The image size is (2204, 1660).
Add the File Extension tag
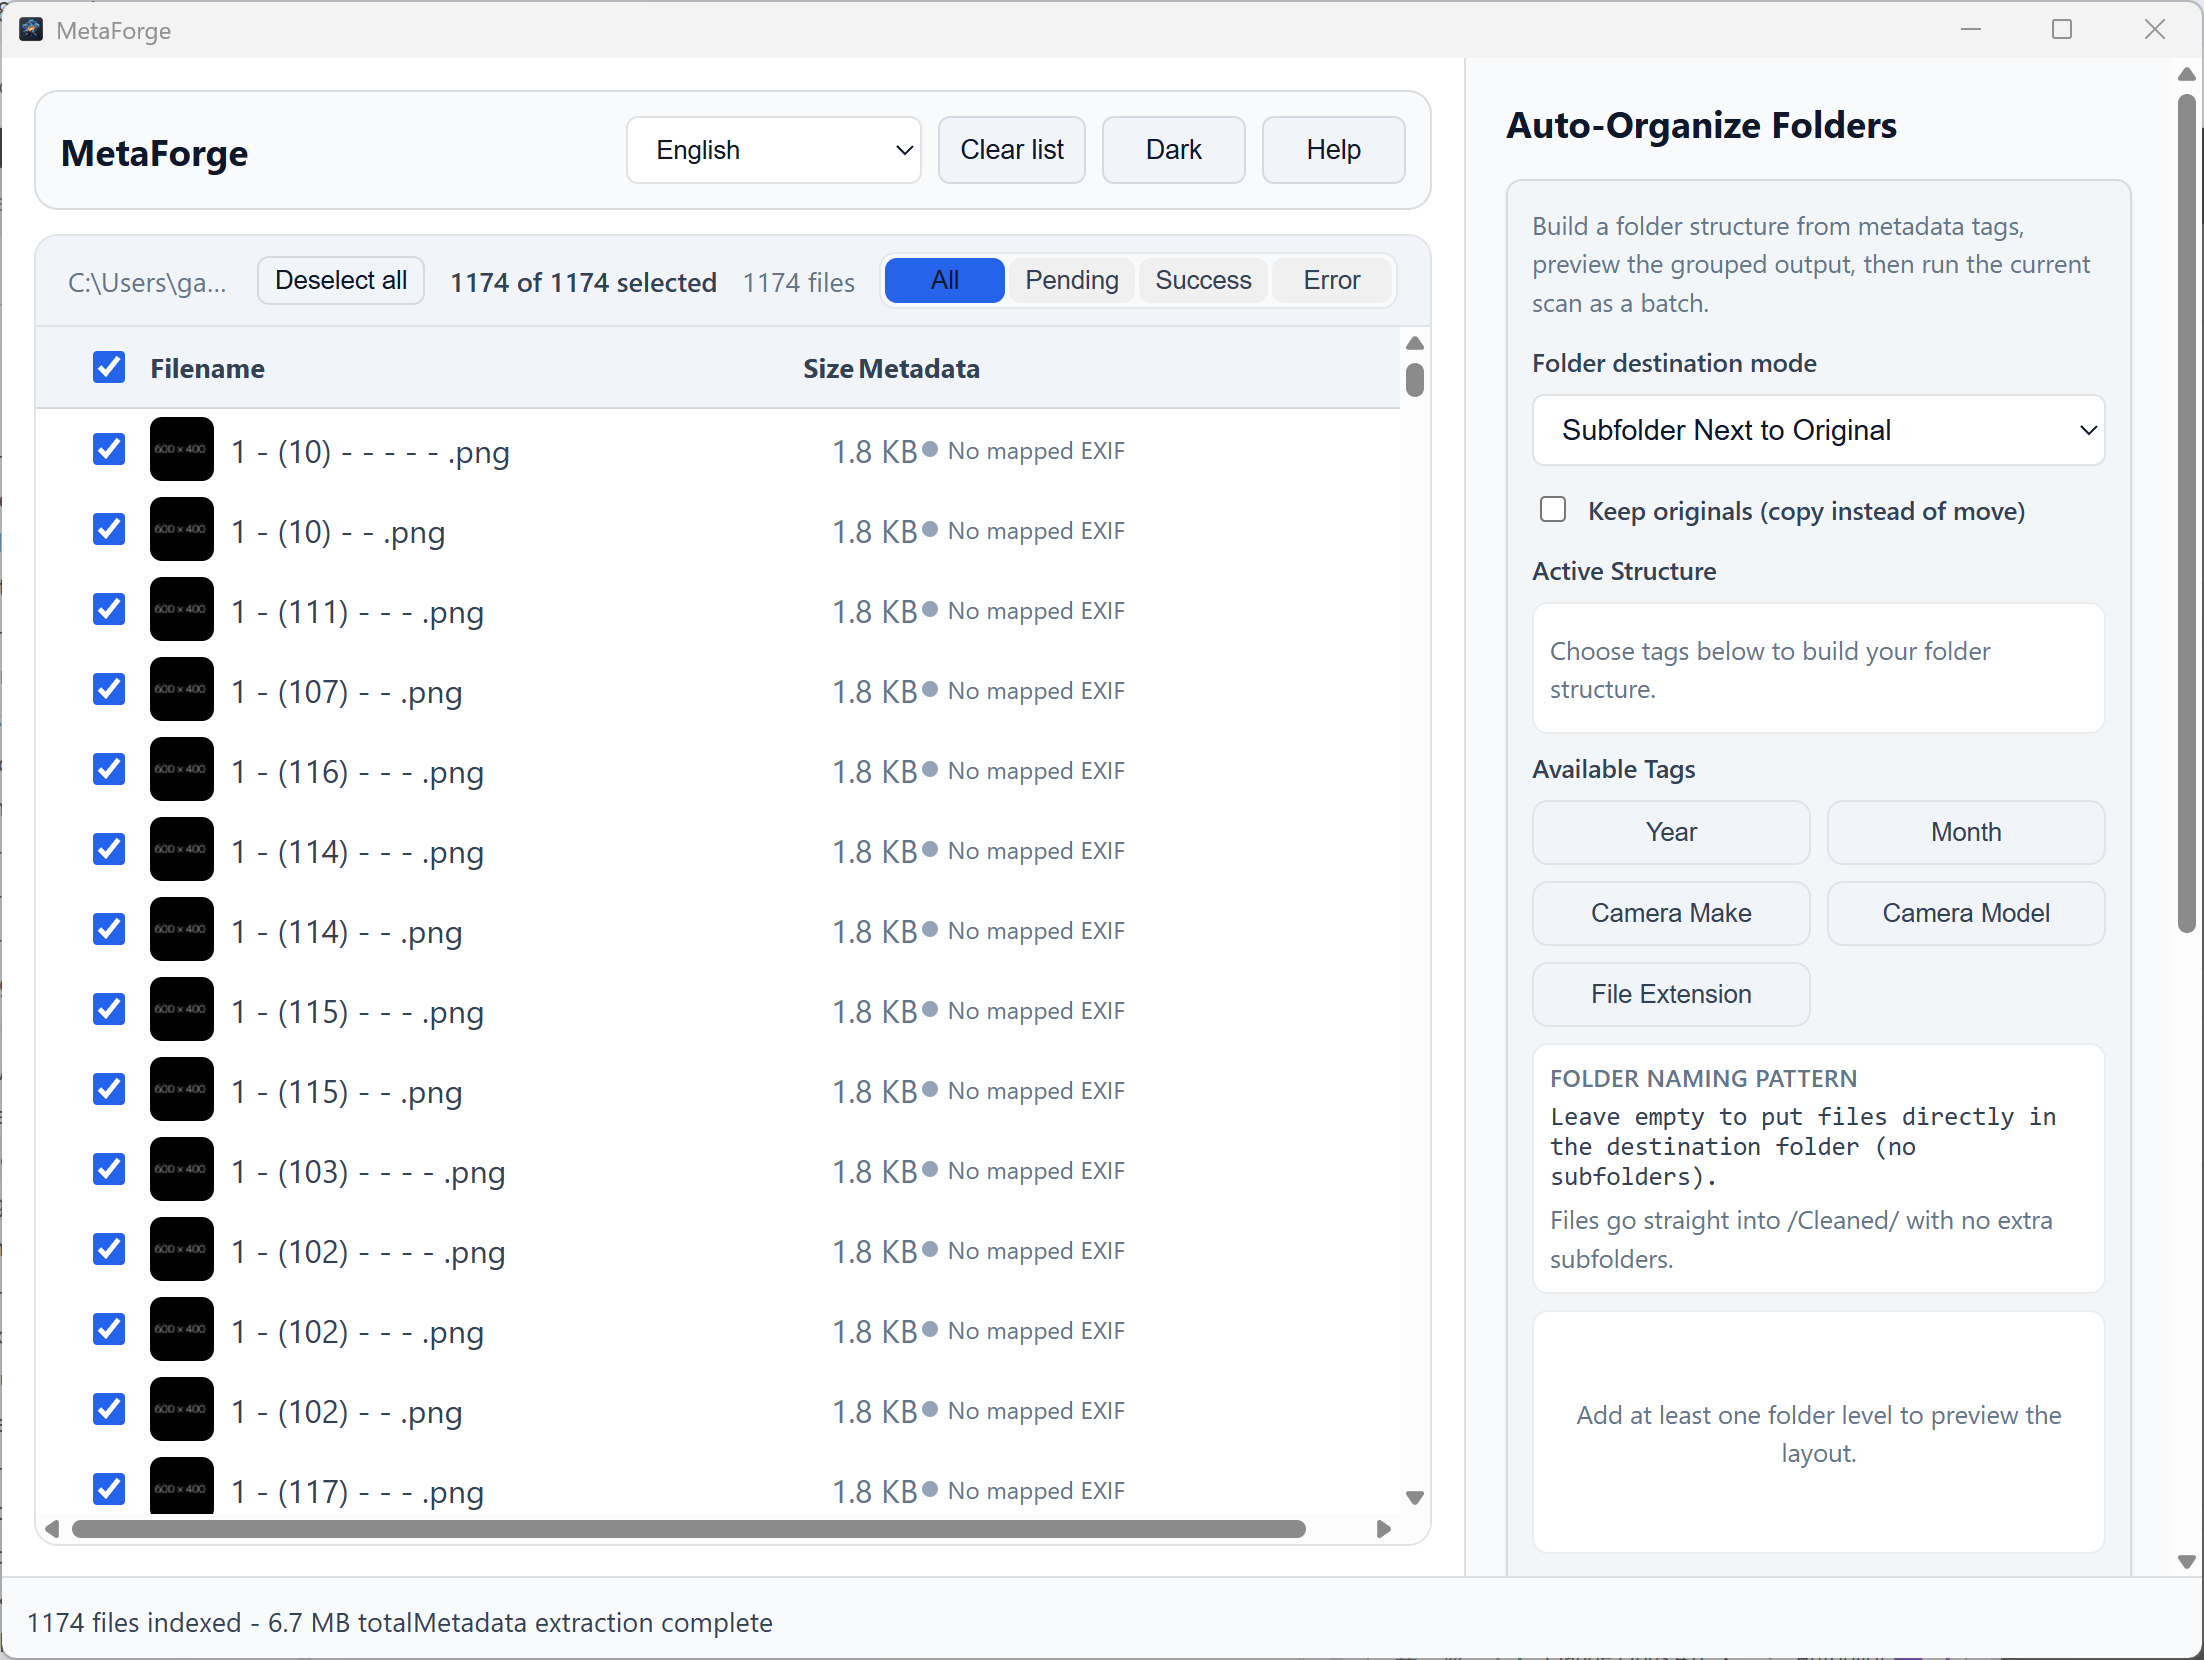[x=1671, y=994]
